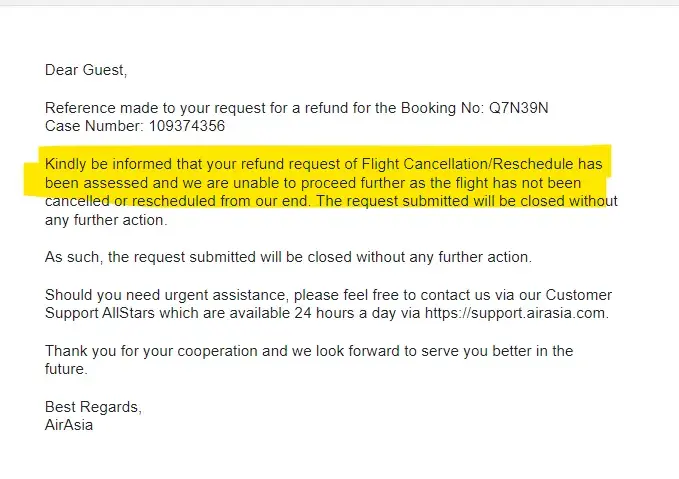The height and width of the screenshot is (479, 679).
Task: Click the "Best Regards," closing line
Action: (93, 406)
